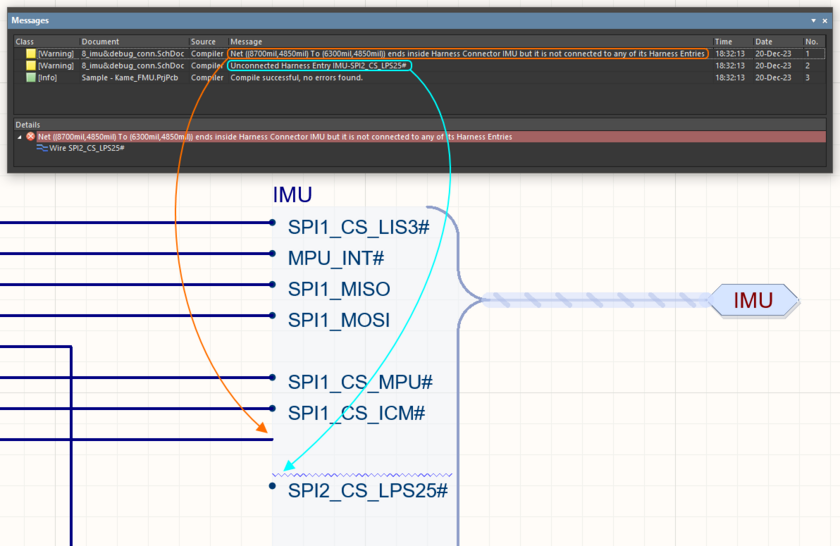Select the SPI1_CS_LIS3# harness entry
840x546 pixels.
(x=358, y=227)
